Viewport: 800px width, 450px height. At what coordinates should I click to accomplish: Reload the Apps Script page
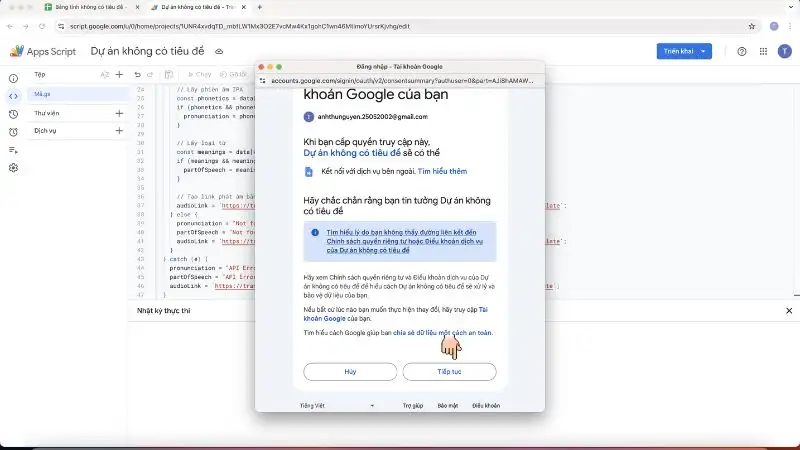click(42, 26)
